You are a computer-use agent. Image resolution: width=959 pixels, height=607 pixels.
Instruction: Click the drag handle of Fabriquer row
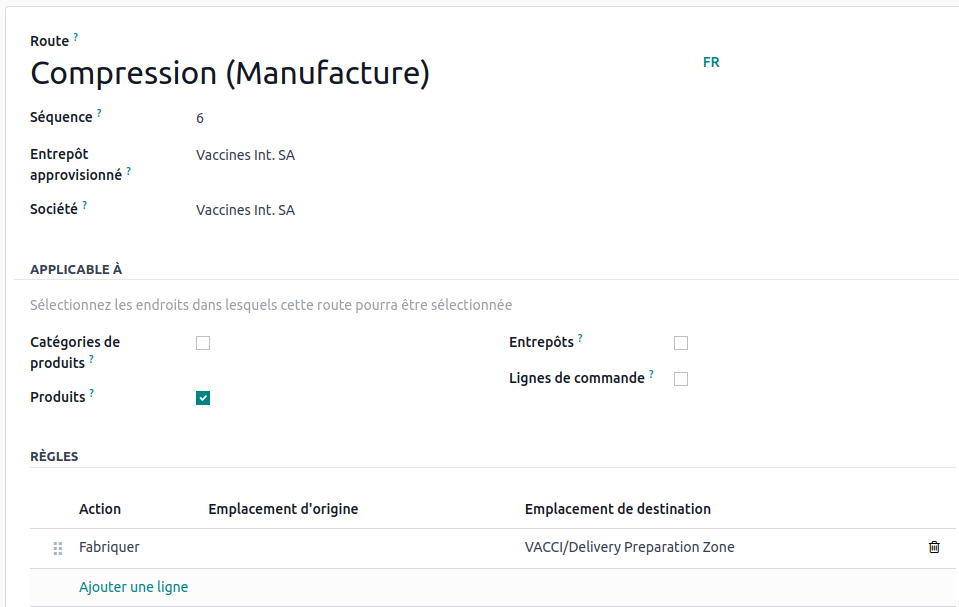[x=57, y=548]
